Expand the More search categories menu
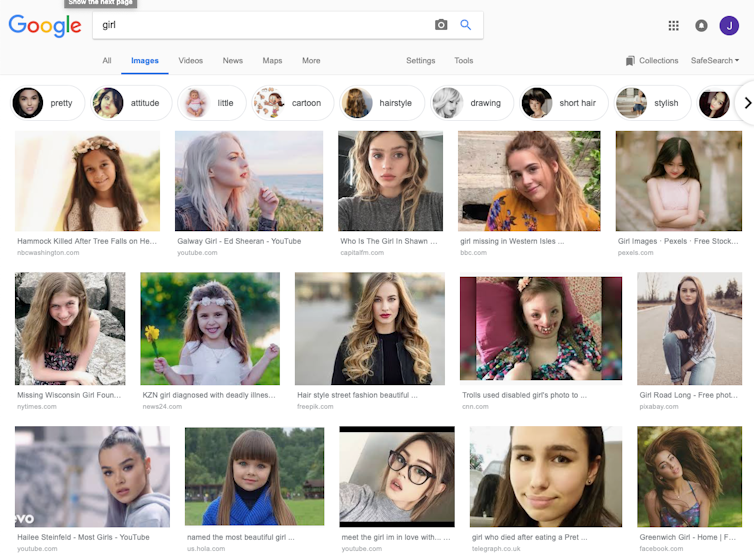 click(x=311, y=61)
